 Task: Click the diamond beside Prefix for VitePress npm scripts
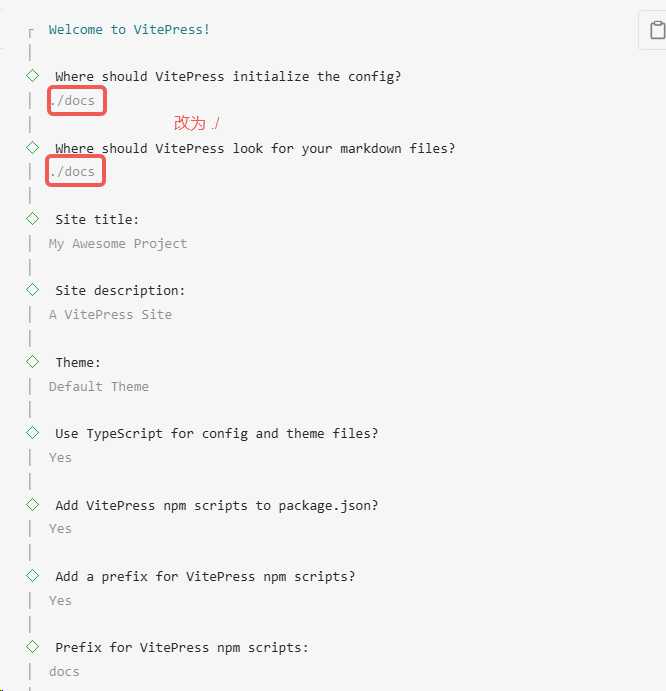(33, 646)
